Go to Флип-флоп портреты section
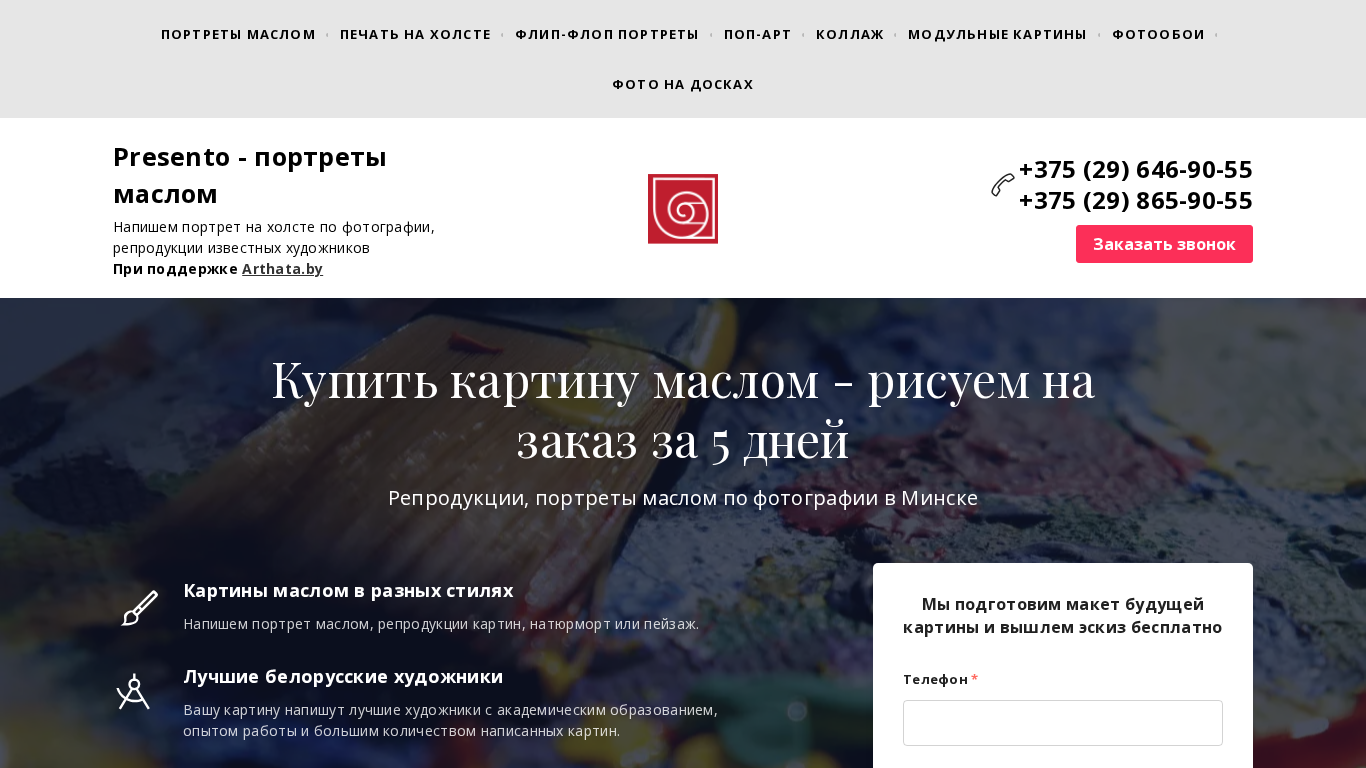The width and height of the screenshot is (1366, 768). (607, 34)
